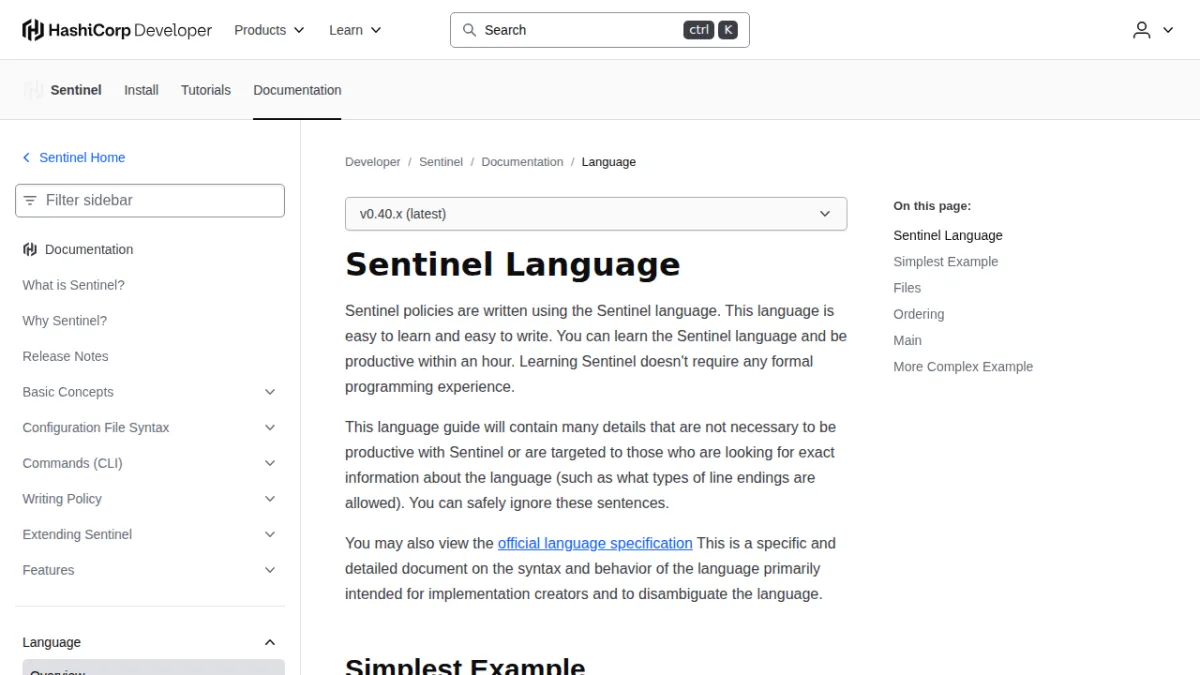
Task: Jump to Simplest Example in page contents
Action: tap(946, 262)
